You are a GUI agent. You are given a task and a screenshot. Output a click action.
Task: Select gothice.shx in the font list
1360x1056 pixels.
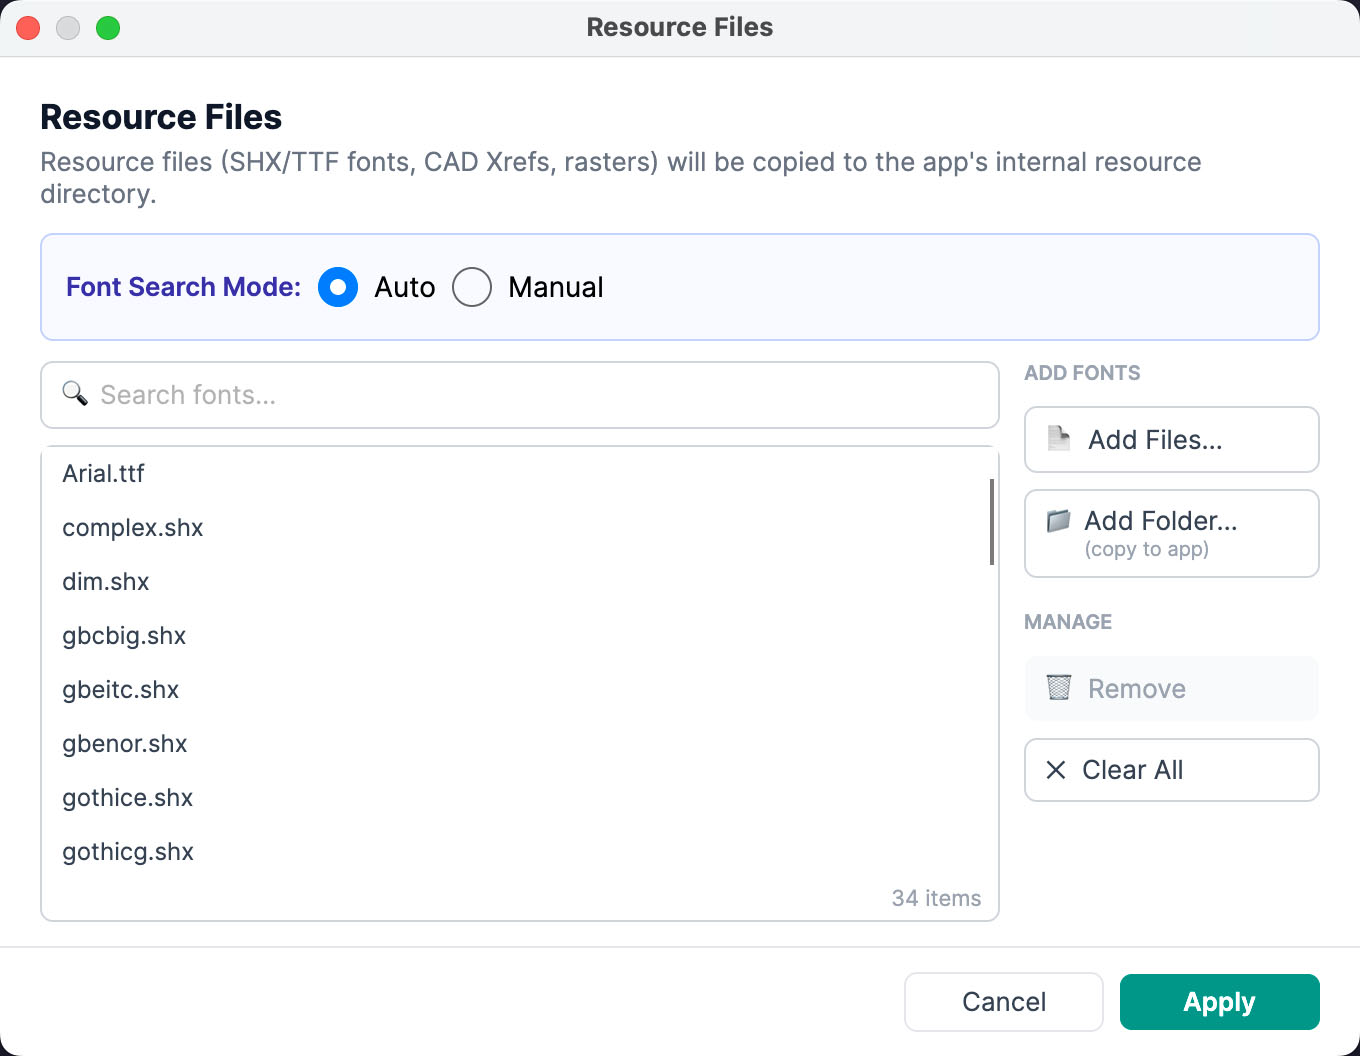[520, 798]
